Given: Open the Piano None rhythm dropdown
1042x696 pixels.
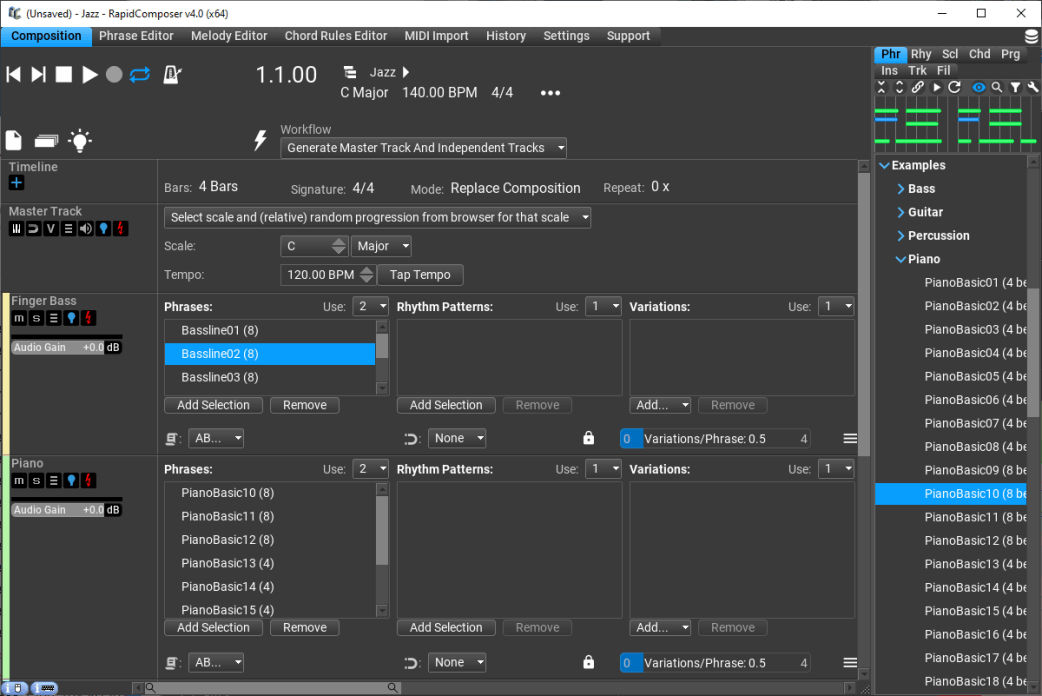Looking at the screenshot, I should click(x=457, y=662).
